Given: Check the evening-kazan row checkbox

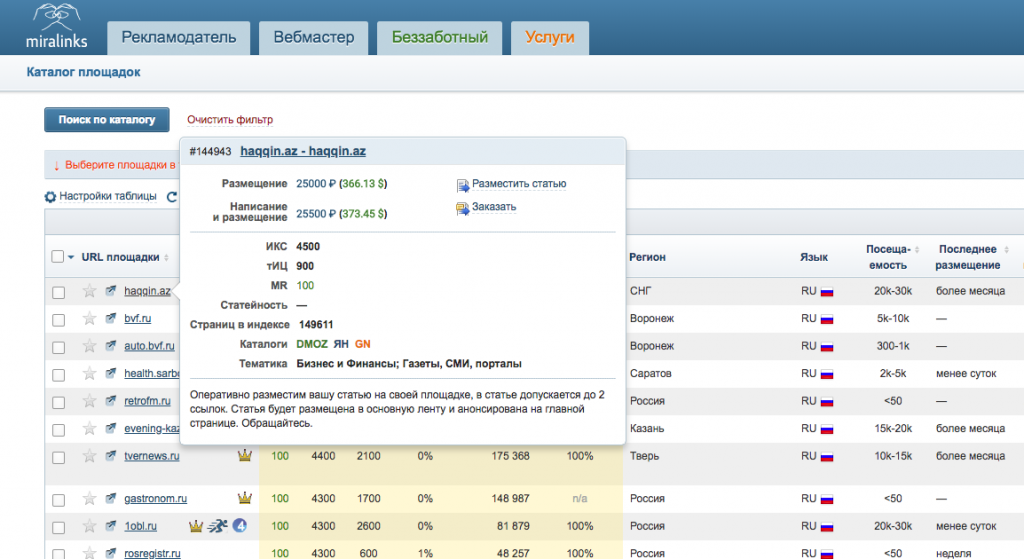Looking at the screenshot, I should click(x=59, y=430).
